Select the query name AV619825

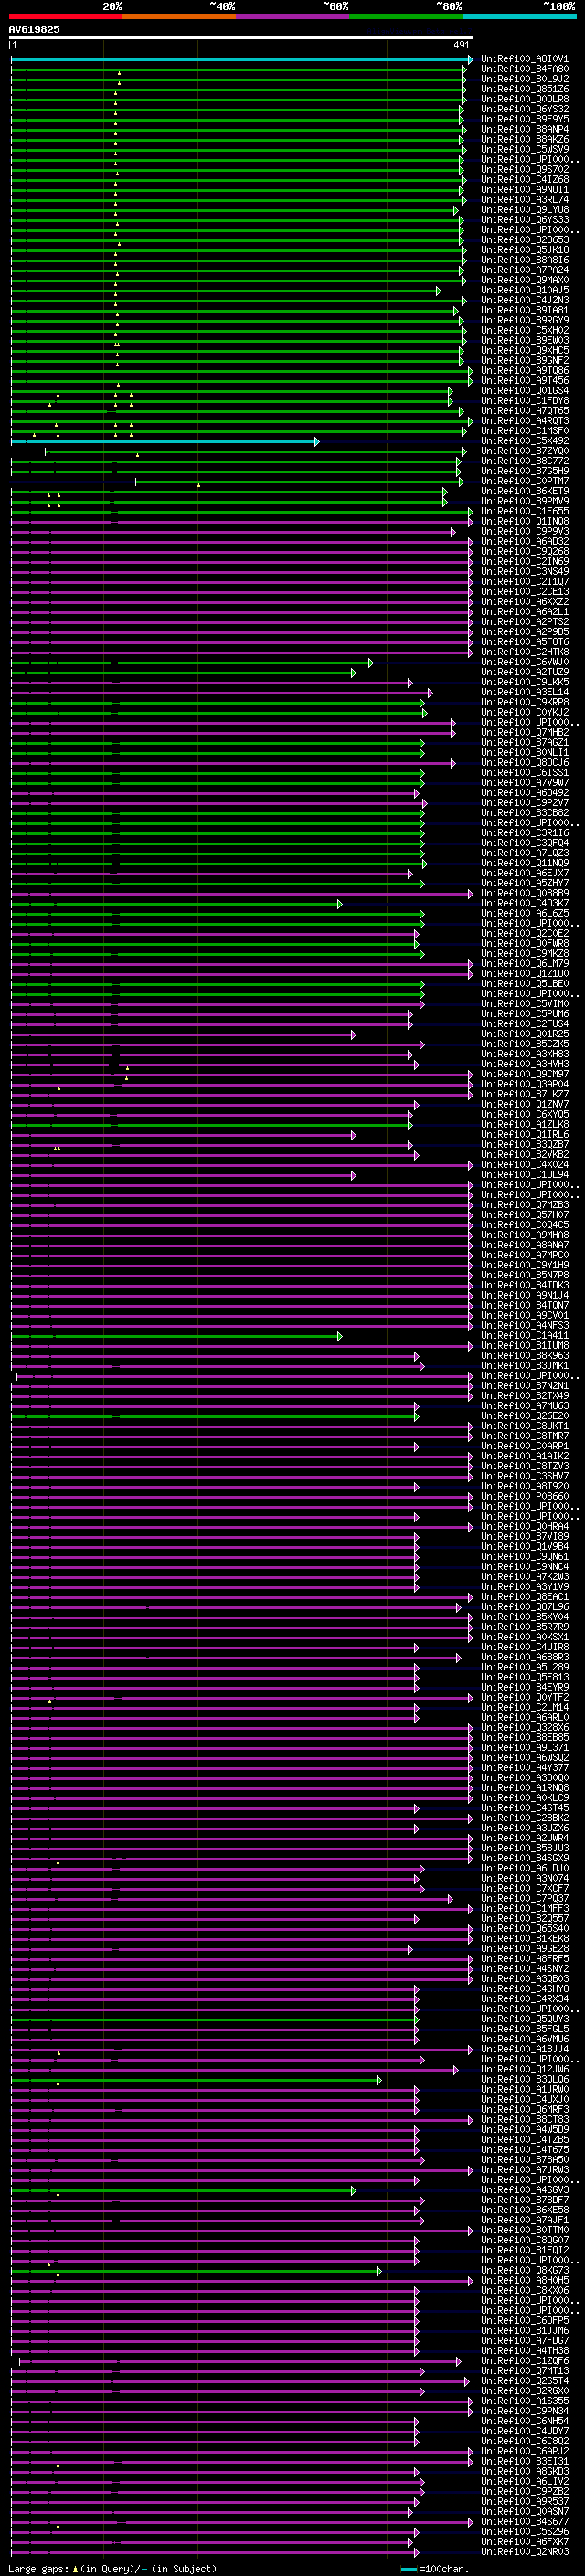pos(34,29)
